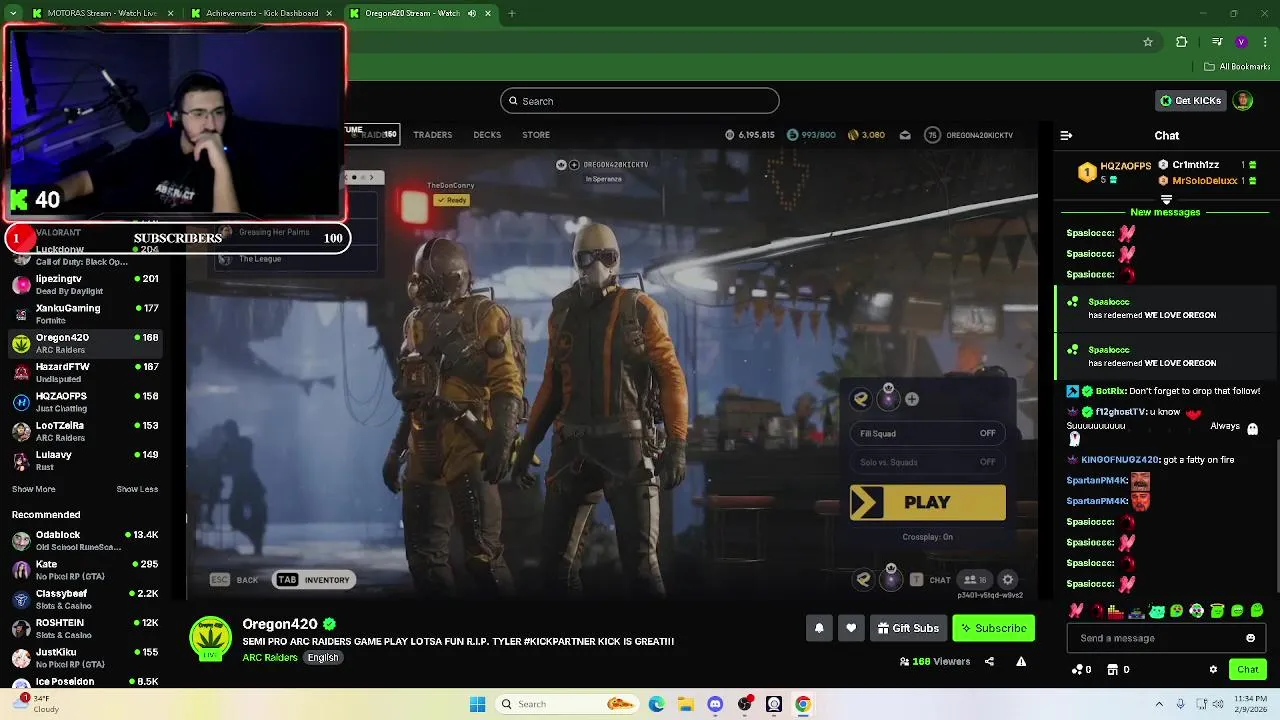Toggle the Solo vs. Squads option
1280x720 pixels.
(927, 462)
